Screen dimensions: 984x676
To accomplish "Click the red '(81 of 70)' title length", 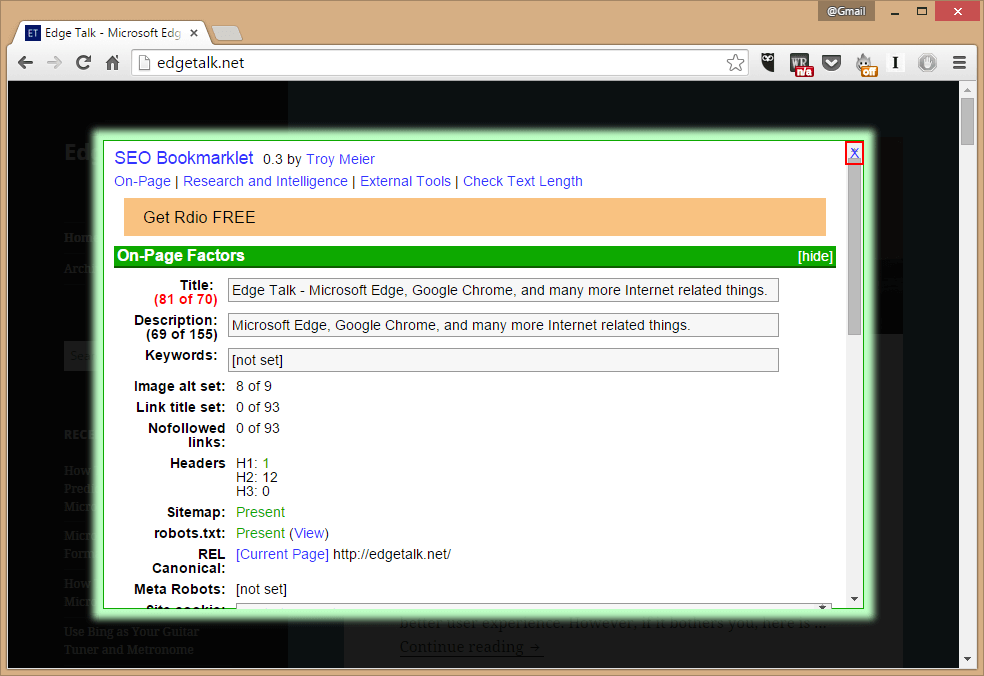I will pos(186,299).
